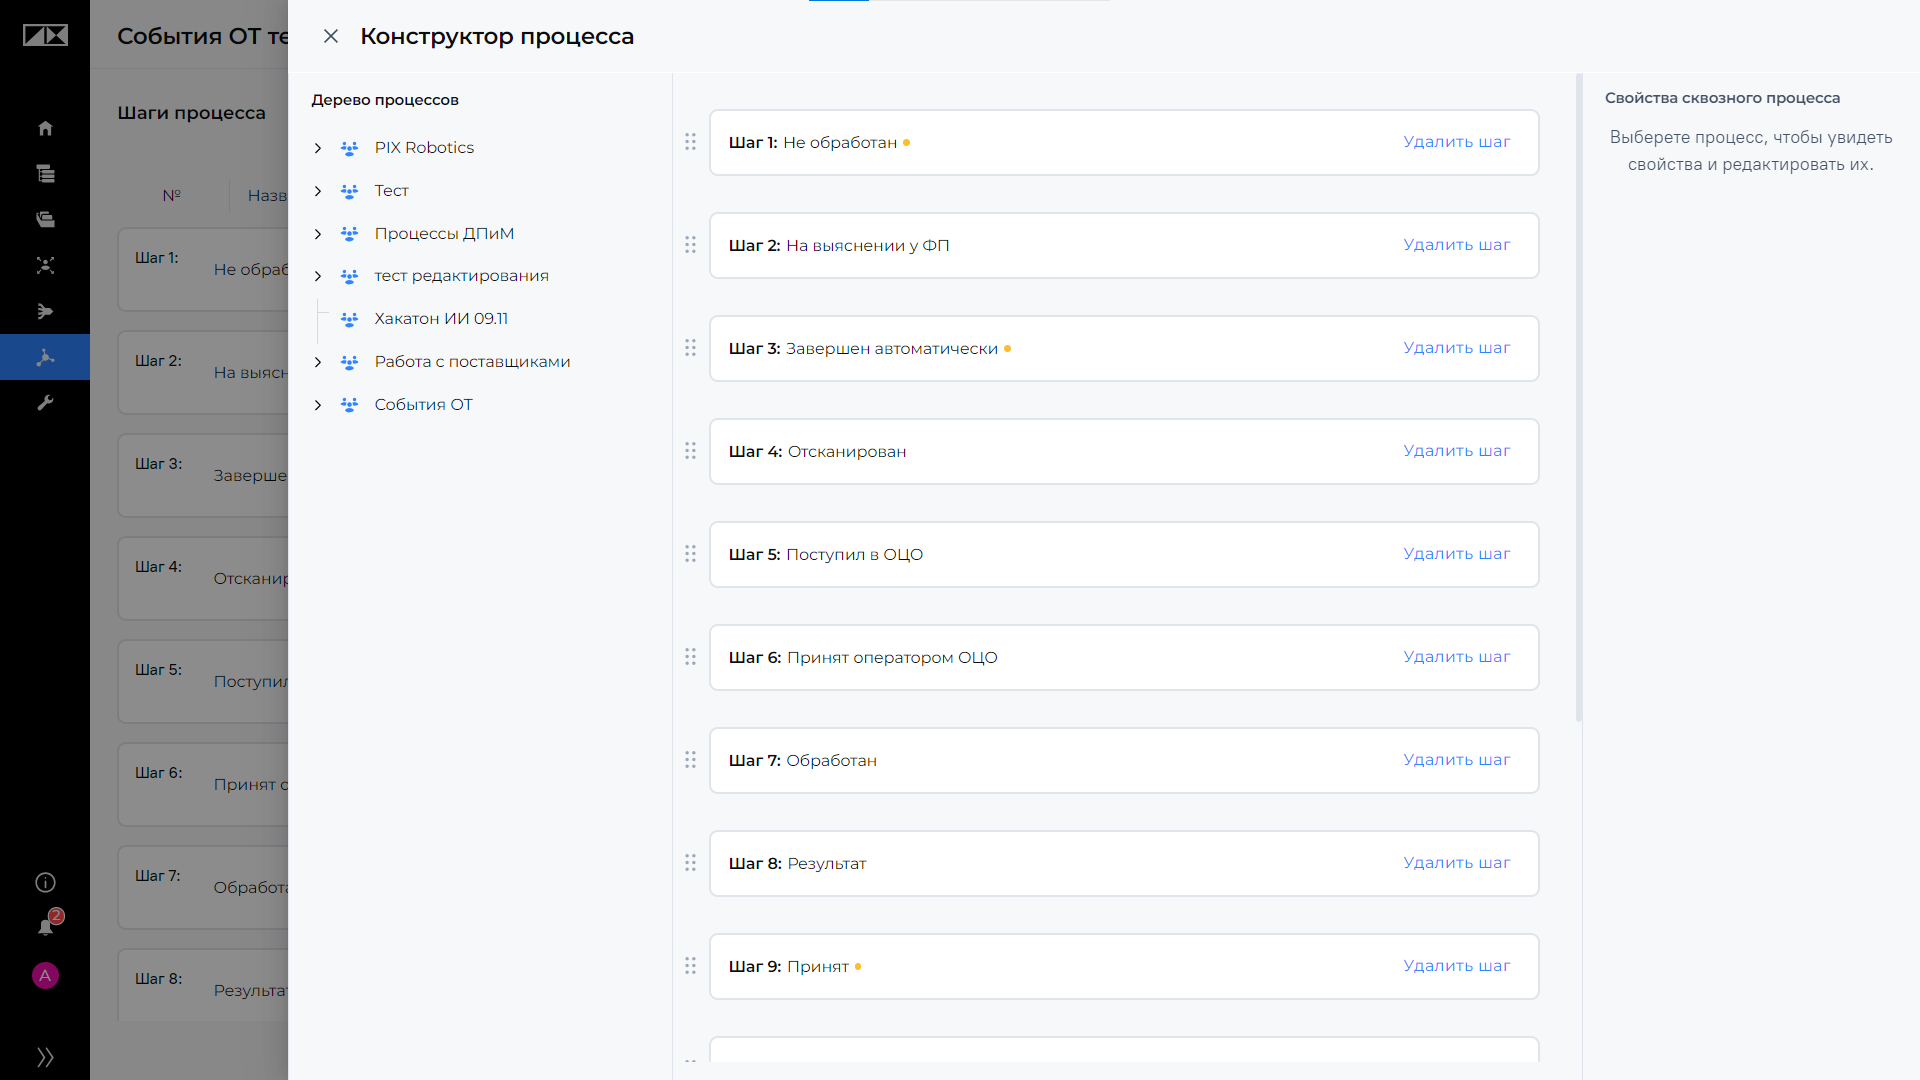Screen dimensions: 1920x1080
Task: Expand the События ОТ tree node
Action: 318,405
